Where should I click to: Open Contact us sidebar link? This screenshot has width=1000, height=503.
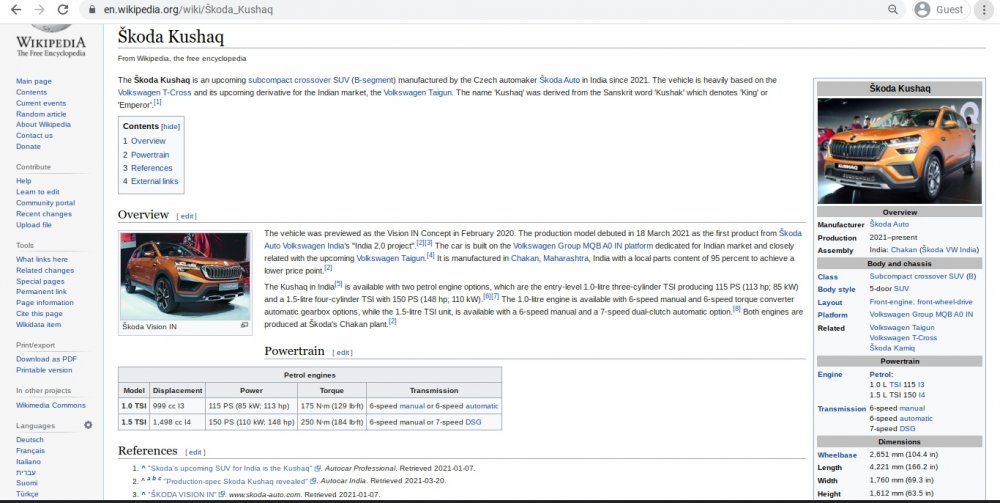pyautogui.click(x=34, y=136)
